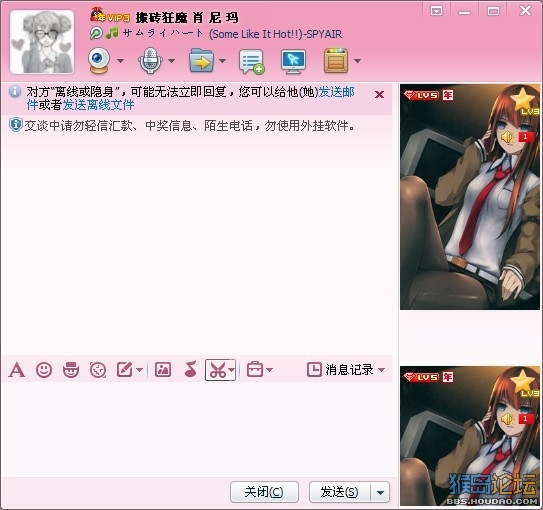Open the applications box icon
The image size is (543, 510).
pyautogui.click(x=336, y=61)
